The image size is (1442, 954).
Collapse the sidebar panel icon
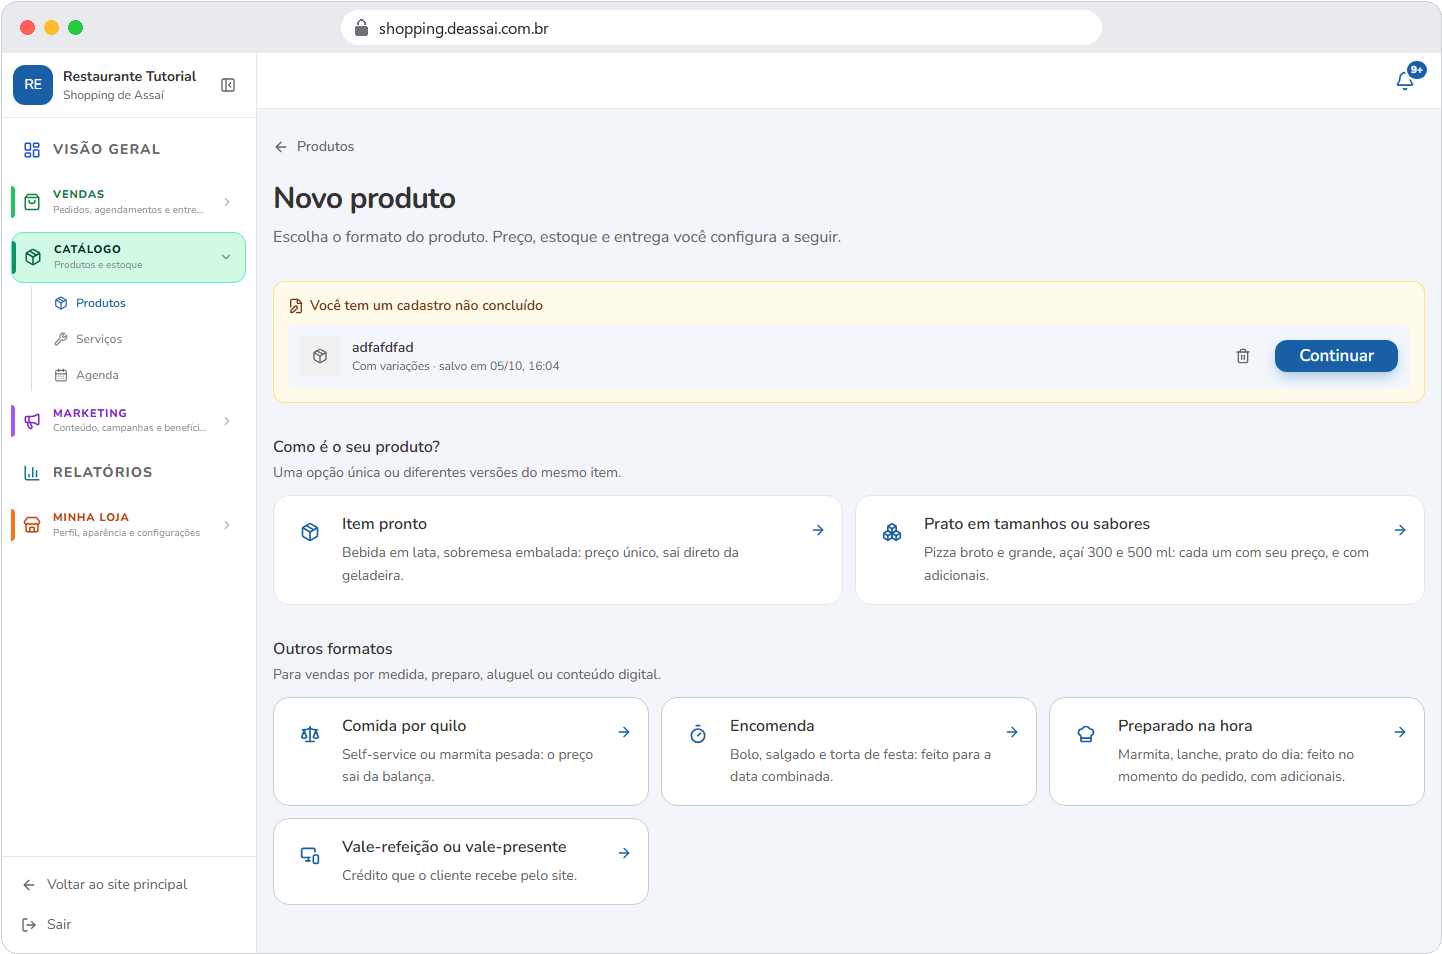(228, 85)
